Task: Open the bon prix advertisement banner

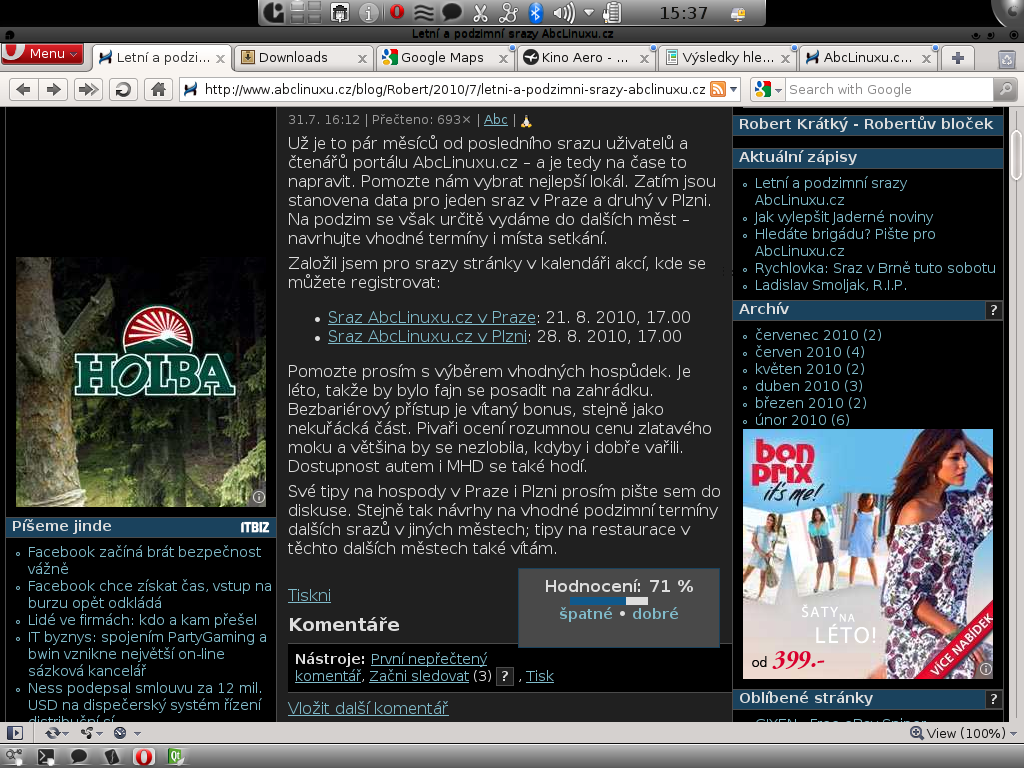Action: 868,554
